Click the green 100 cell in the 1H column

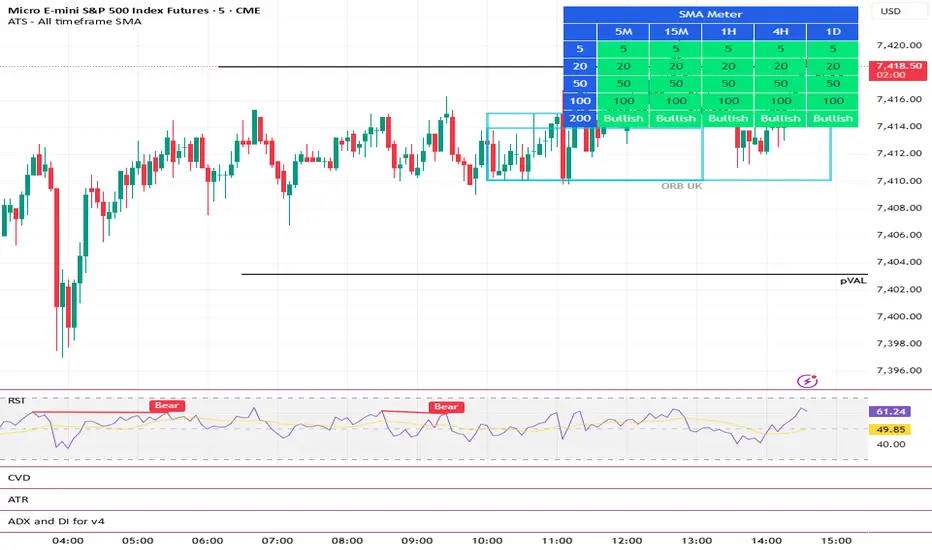click(x=728, y=101)
